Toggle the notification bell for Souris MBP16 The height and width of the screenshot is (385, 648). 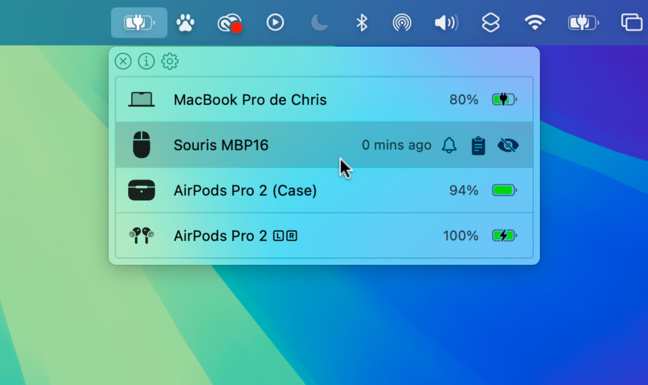(449, 145)
